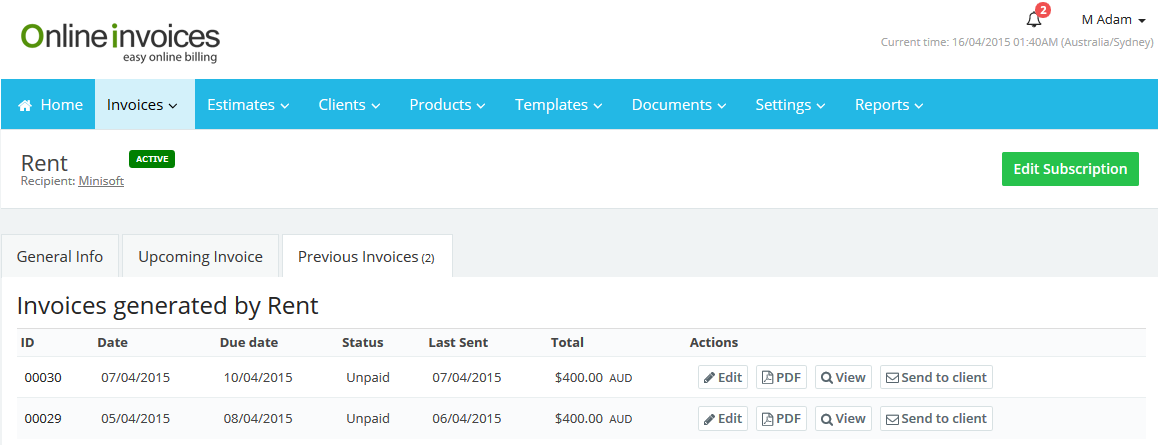Send invoice 00029 to client
This screenshot has height=445, width=1158.
(x=936, y=419)
